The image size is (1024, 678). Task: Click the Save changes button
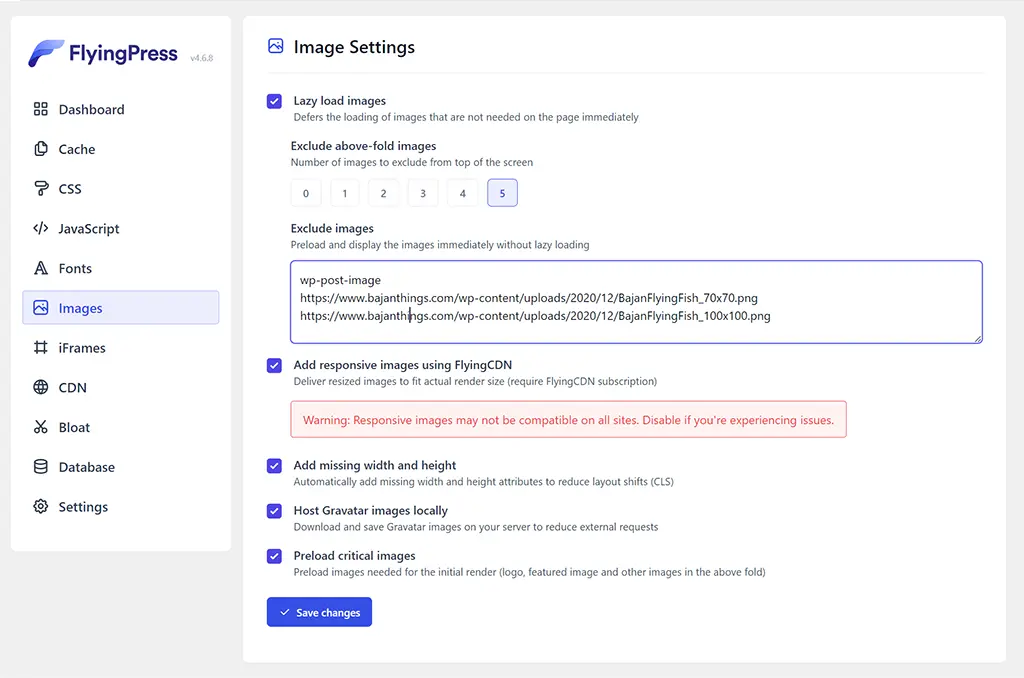(x=319, y=612)
